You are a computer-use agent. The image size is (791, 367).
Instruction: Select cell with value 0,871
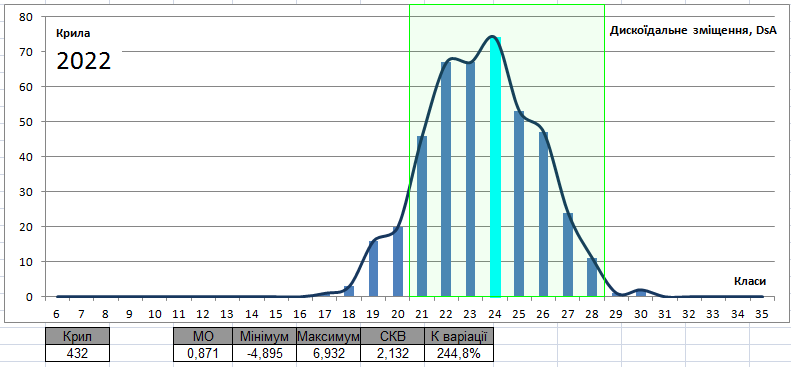(x=203, y=353)
